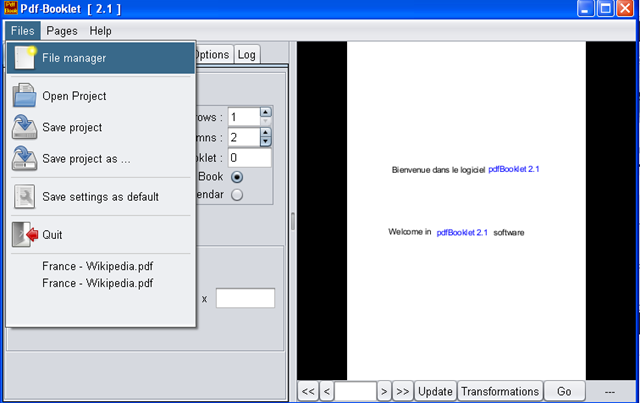Click the Save project as disk icon

(x=24, y=158)
